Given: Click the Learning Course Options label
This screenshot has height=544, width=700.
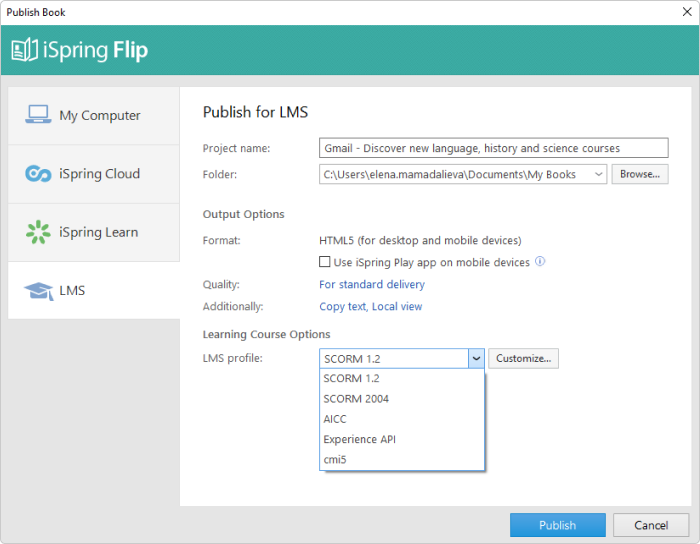Looking at the screenshot, I should [267, 334].
